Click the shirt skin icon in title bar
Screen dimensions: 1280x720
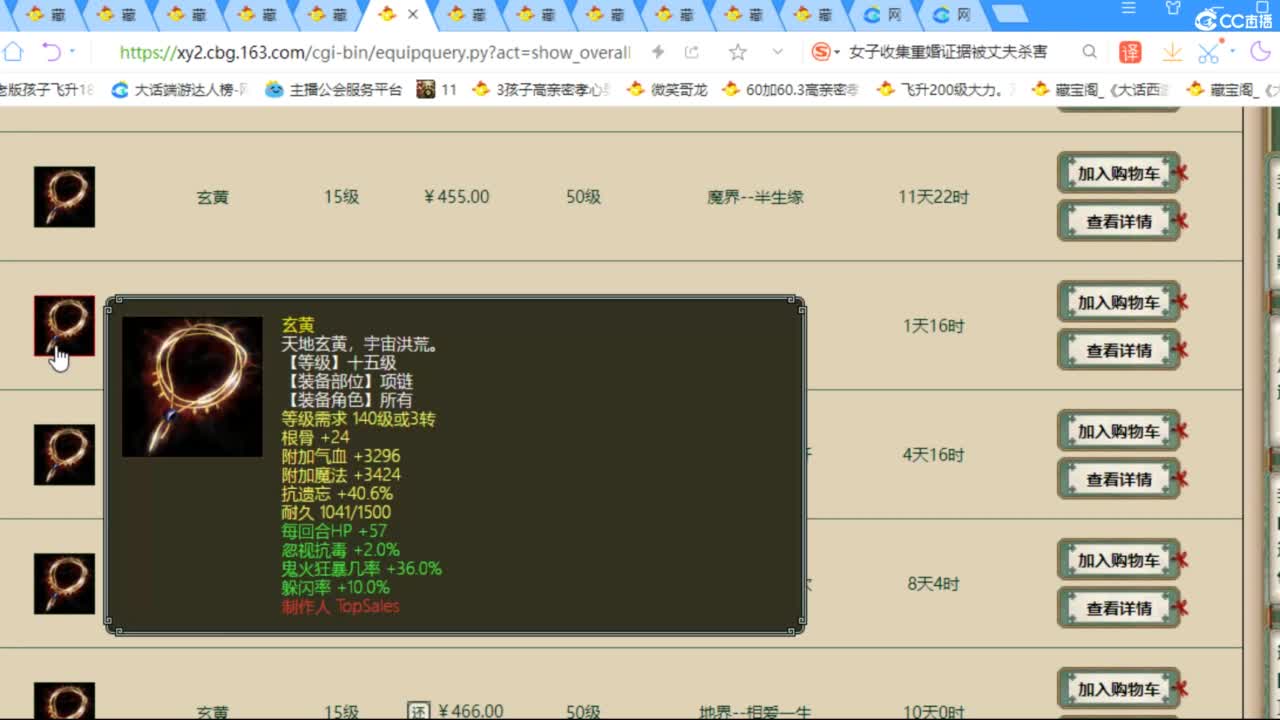(x=1173, y=9)
